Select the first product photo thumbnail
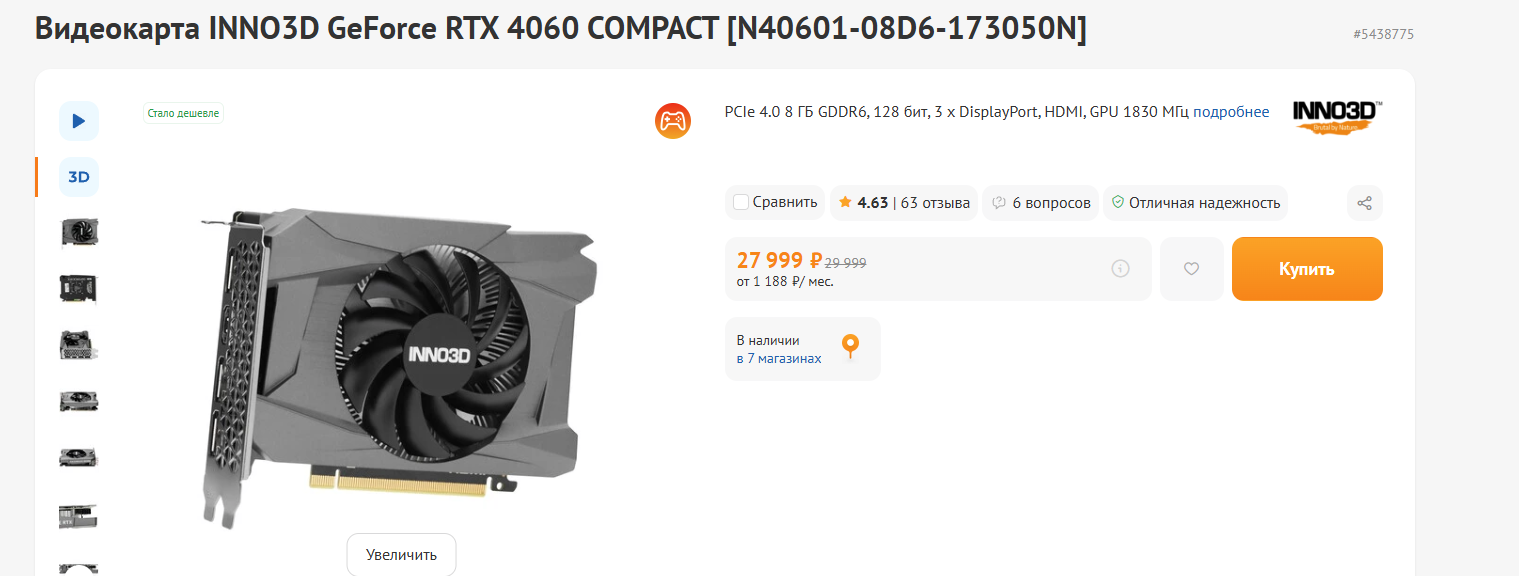The image size is (1519, 576). point(79,233)
